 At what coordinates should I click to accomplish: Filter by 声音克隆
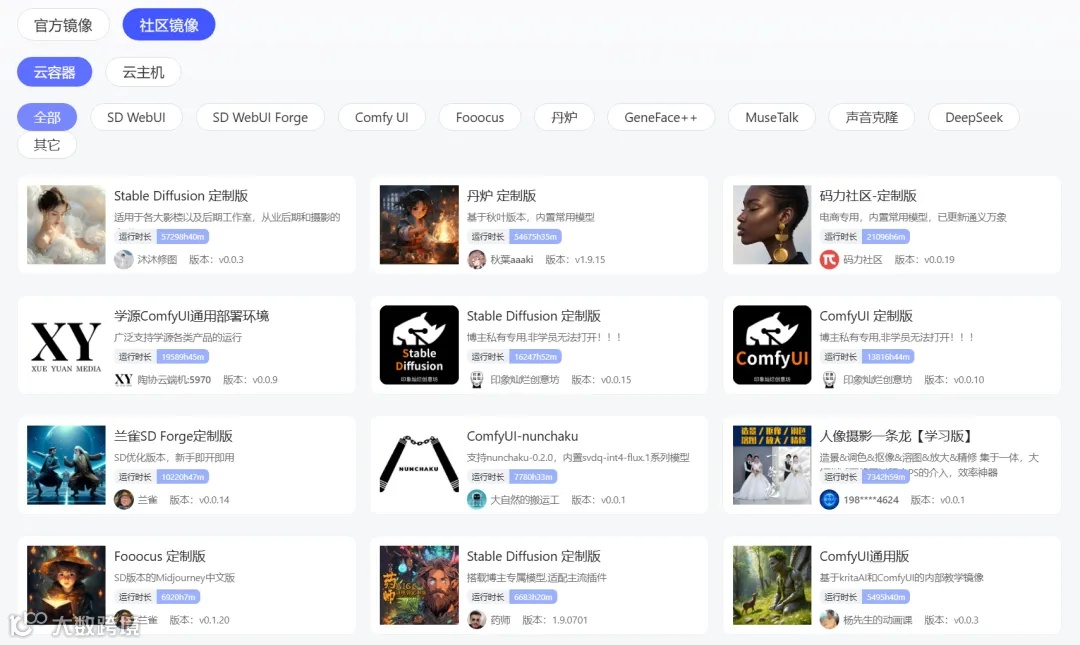tap(871, 117)
